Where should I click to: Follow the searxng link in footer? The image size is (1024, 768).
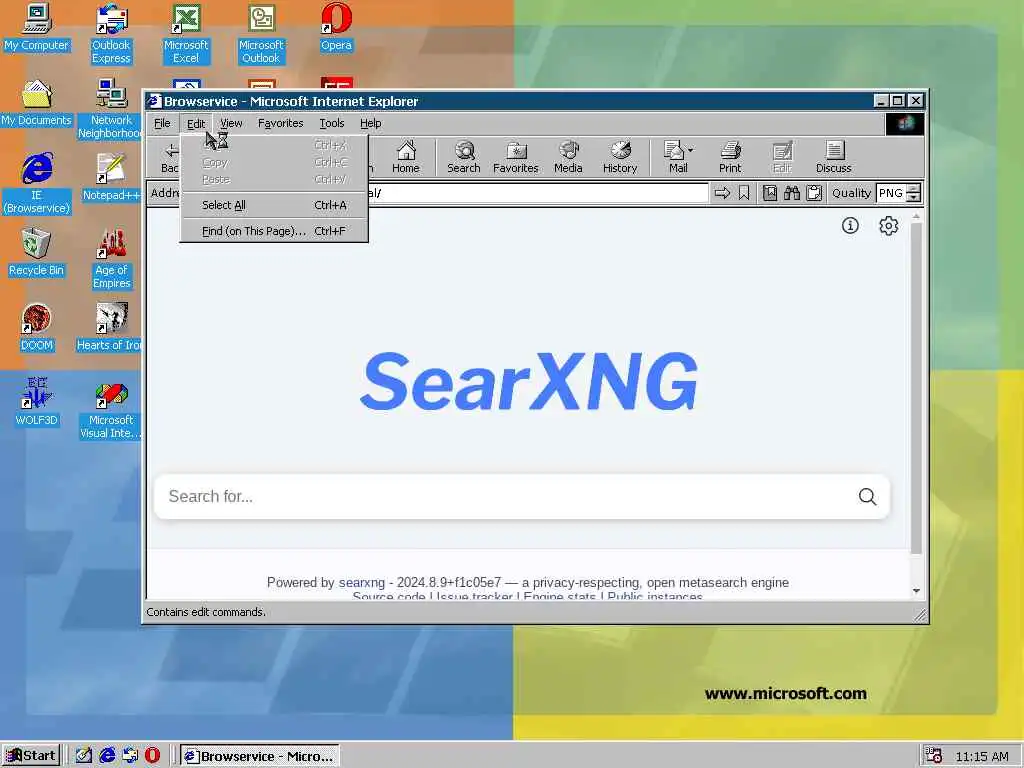362,583
